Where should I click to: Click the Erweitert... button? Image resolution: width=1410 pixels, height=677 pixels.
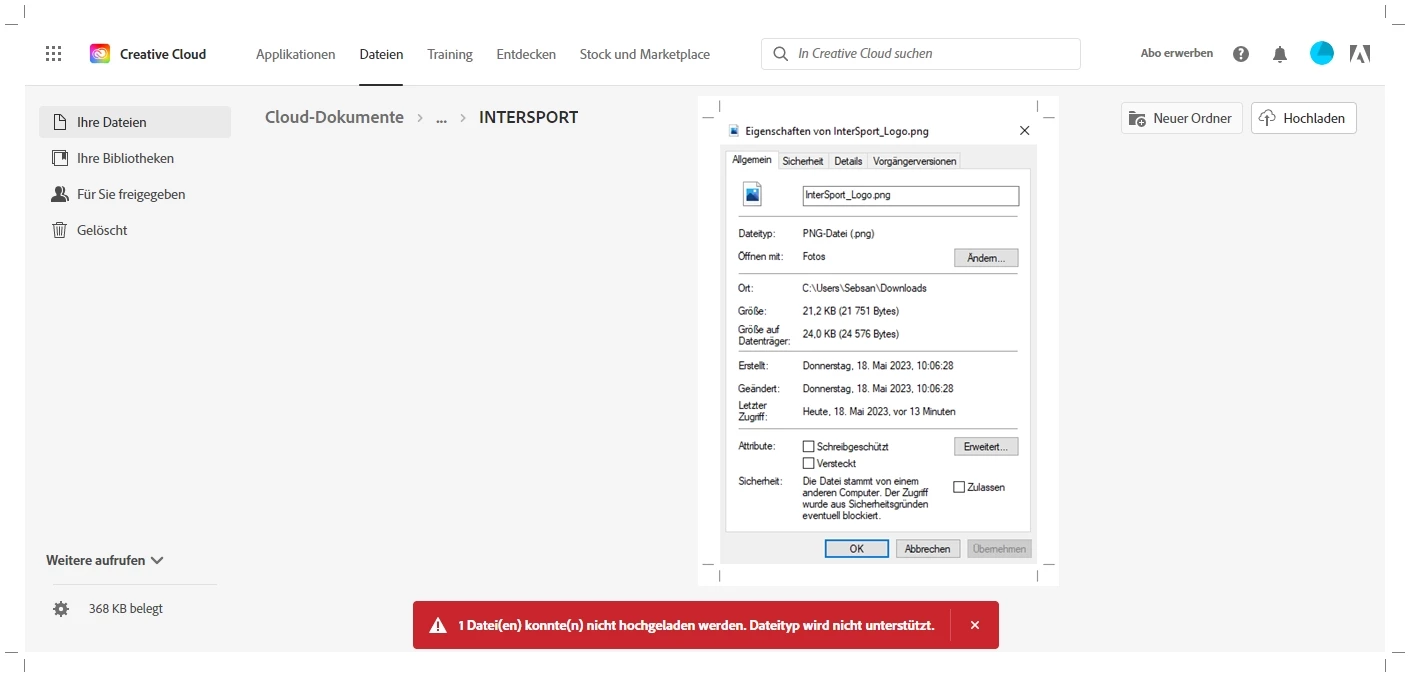986,447
